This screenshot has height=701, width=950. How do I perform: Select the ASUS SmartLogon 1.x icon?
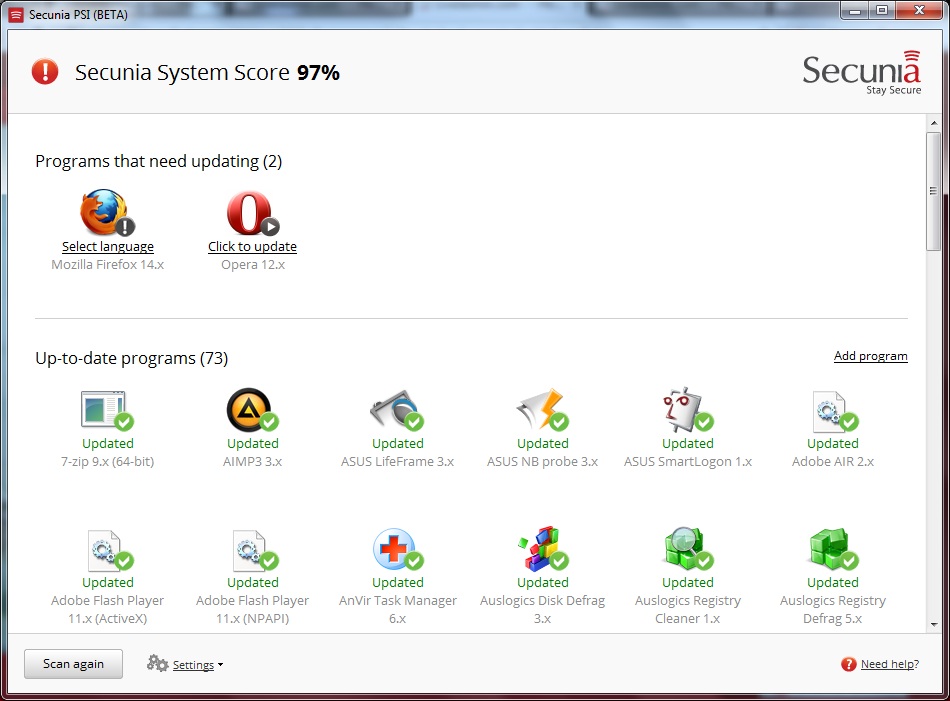pos(688,410)
